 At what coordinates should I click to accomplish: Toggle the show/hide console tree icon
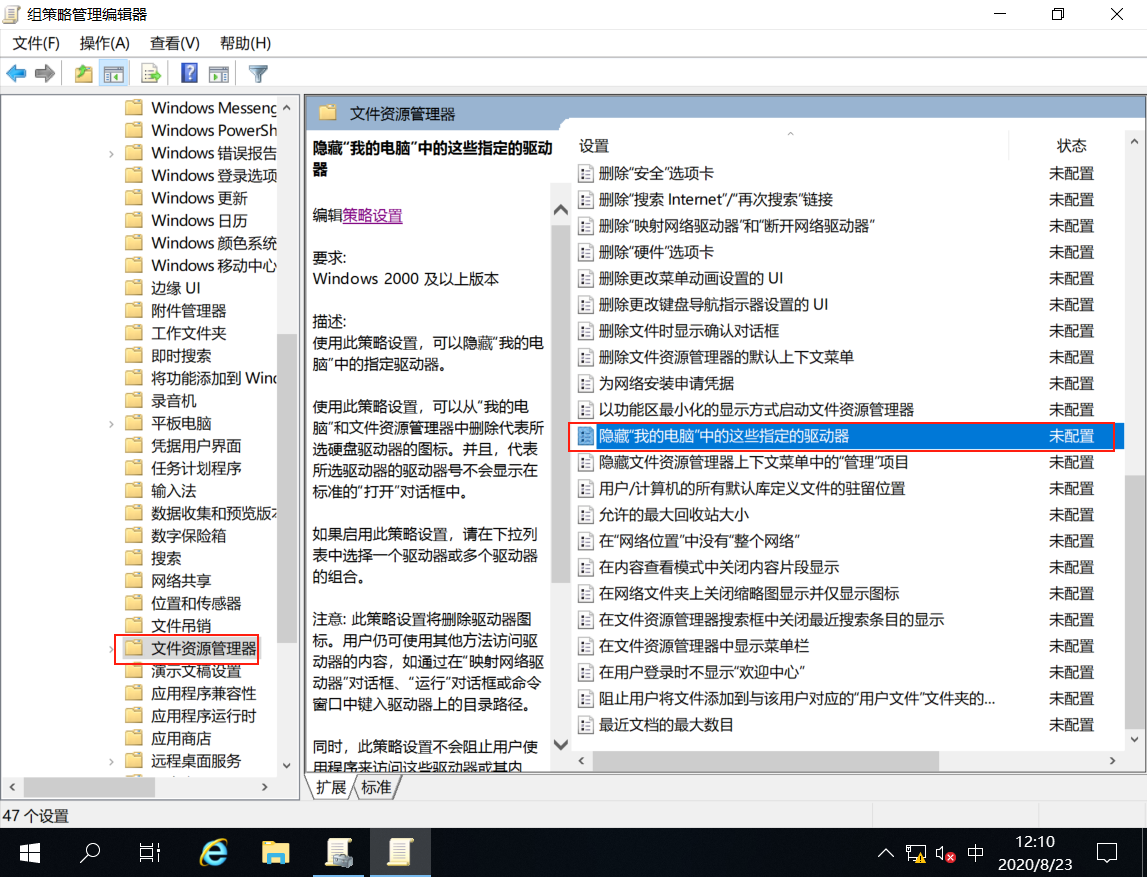113,73
